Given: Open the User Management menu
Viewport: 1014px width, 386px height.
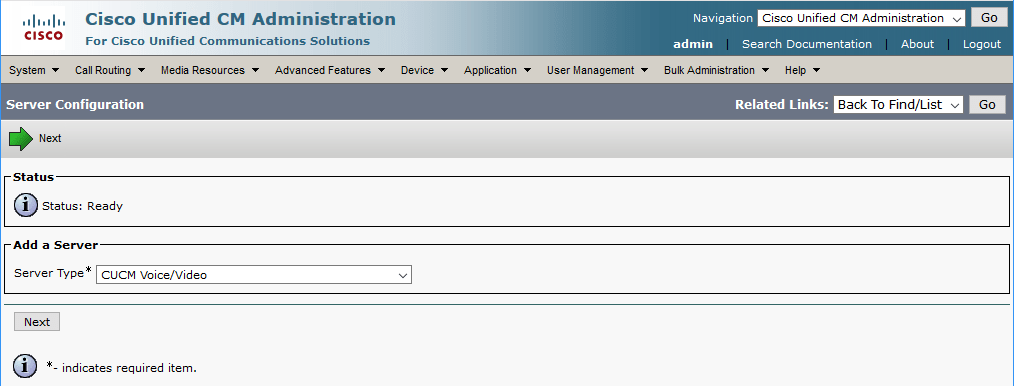Looking at the screenshot, I should (598, 70).
